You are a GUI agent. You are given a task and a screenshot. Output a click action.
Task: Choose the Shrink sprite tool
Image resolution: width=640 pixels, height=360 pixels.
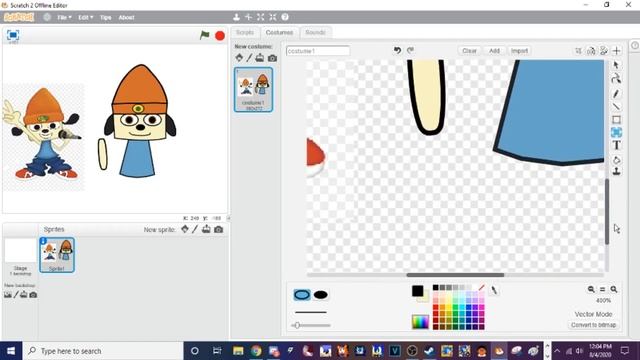(273, 17)
